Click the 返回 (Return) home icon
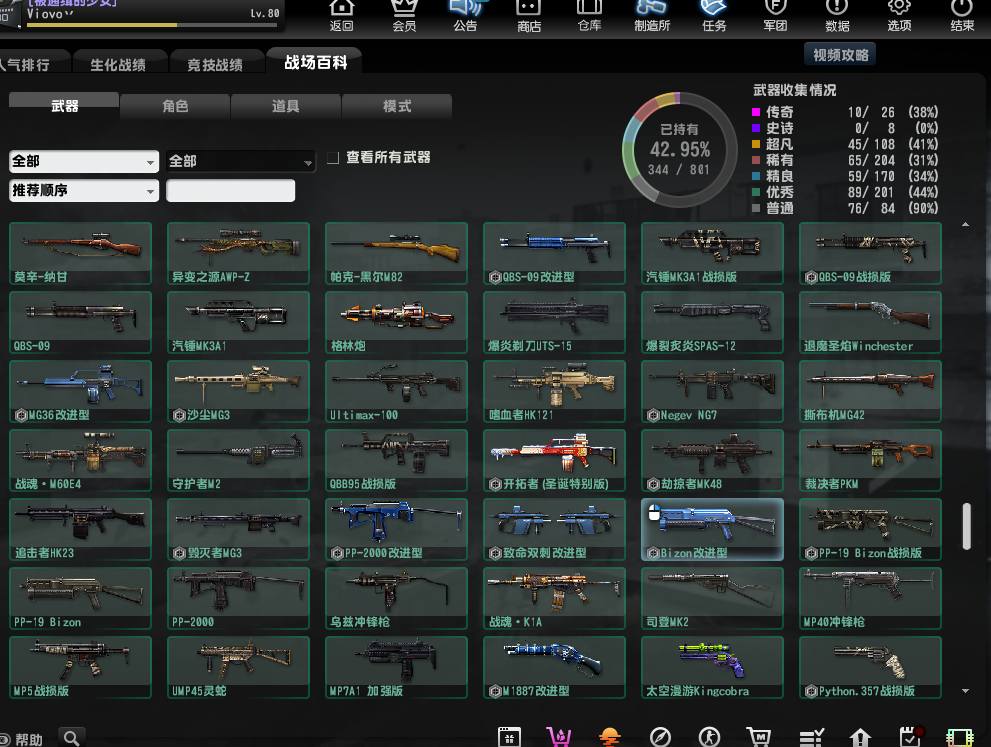The height and width of the screenshot is (747, 991). pyautogui.click(x=342, y=14)
